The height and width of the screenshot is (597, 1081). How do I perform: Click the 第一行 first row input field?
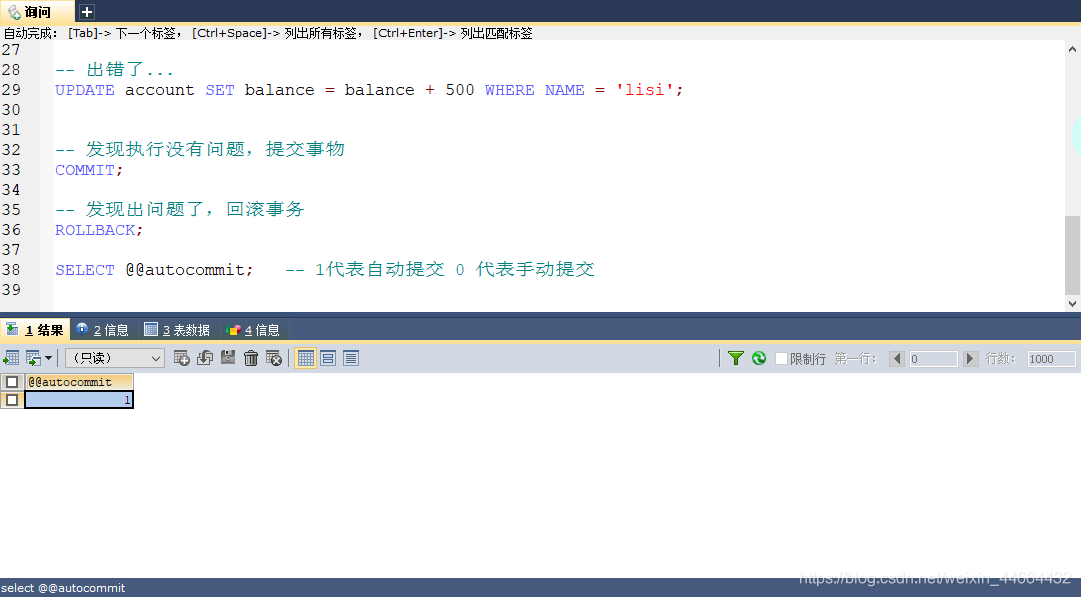(933, 358)
